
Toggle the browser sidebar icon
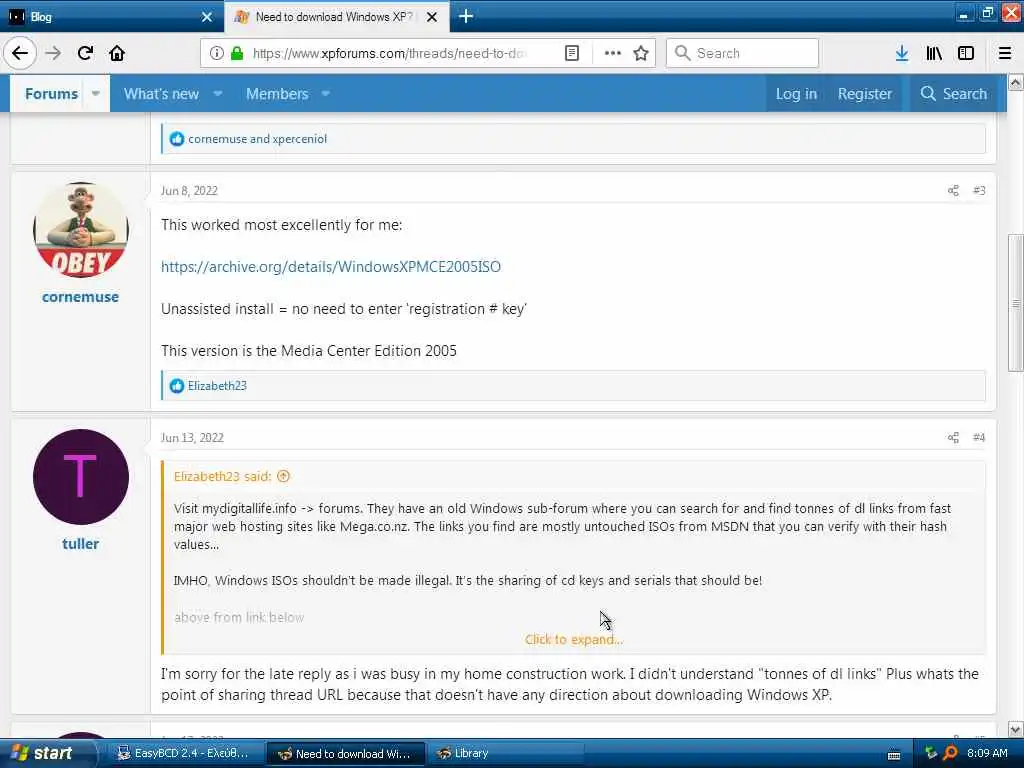coord(966,53)
